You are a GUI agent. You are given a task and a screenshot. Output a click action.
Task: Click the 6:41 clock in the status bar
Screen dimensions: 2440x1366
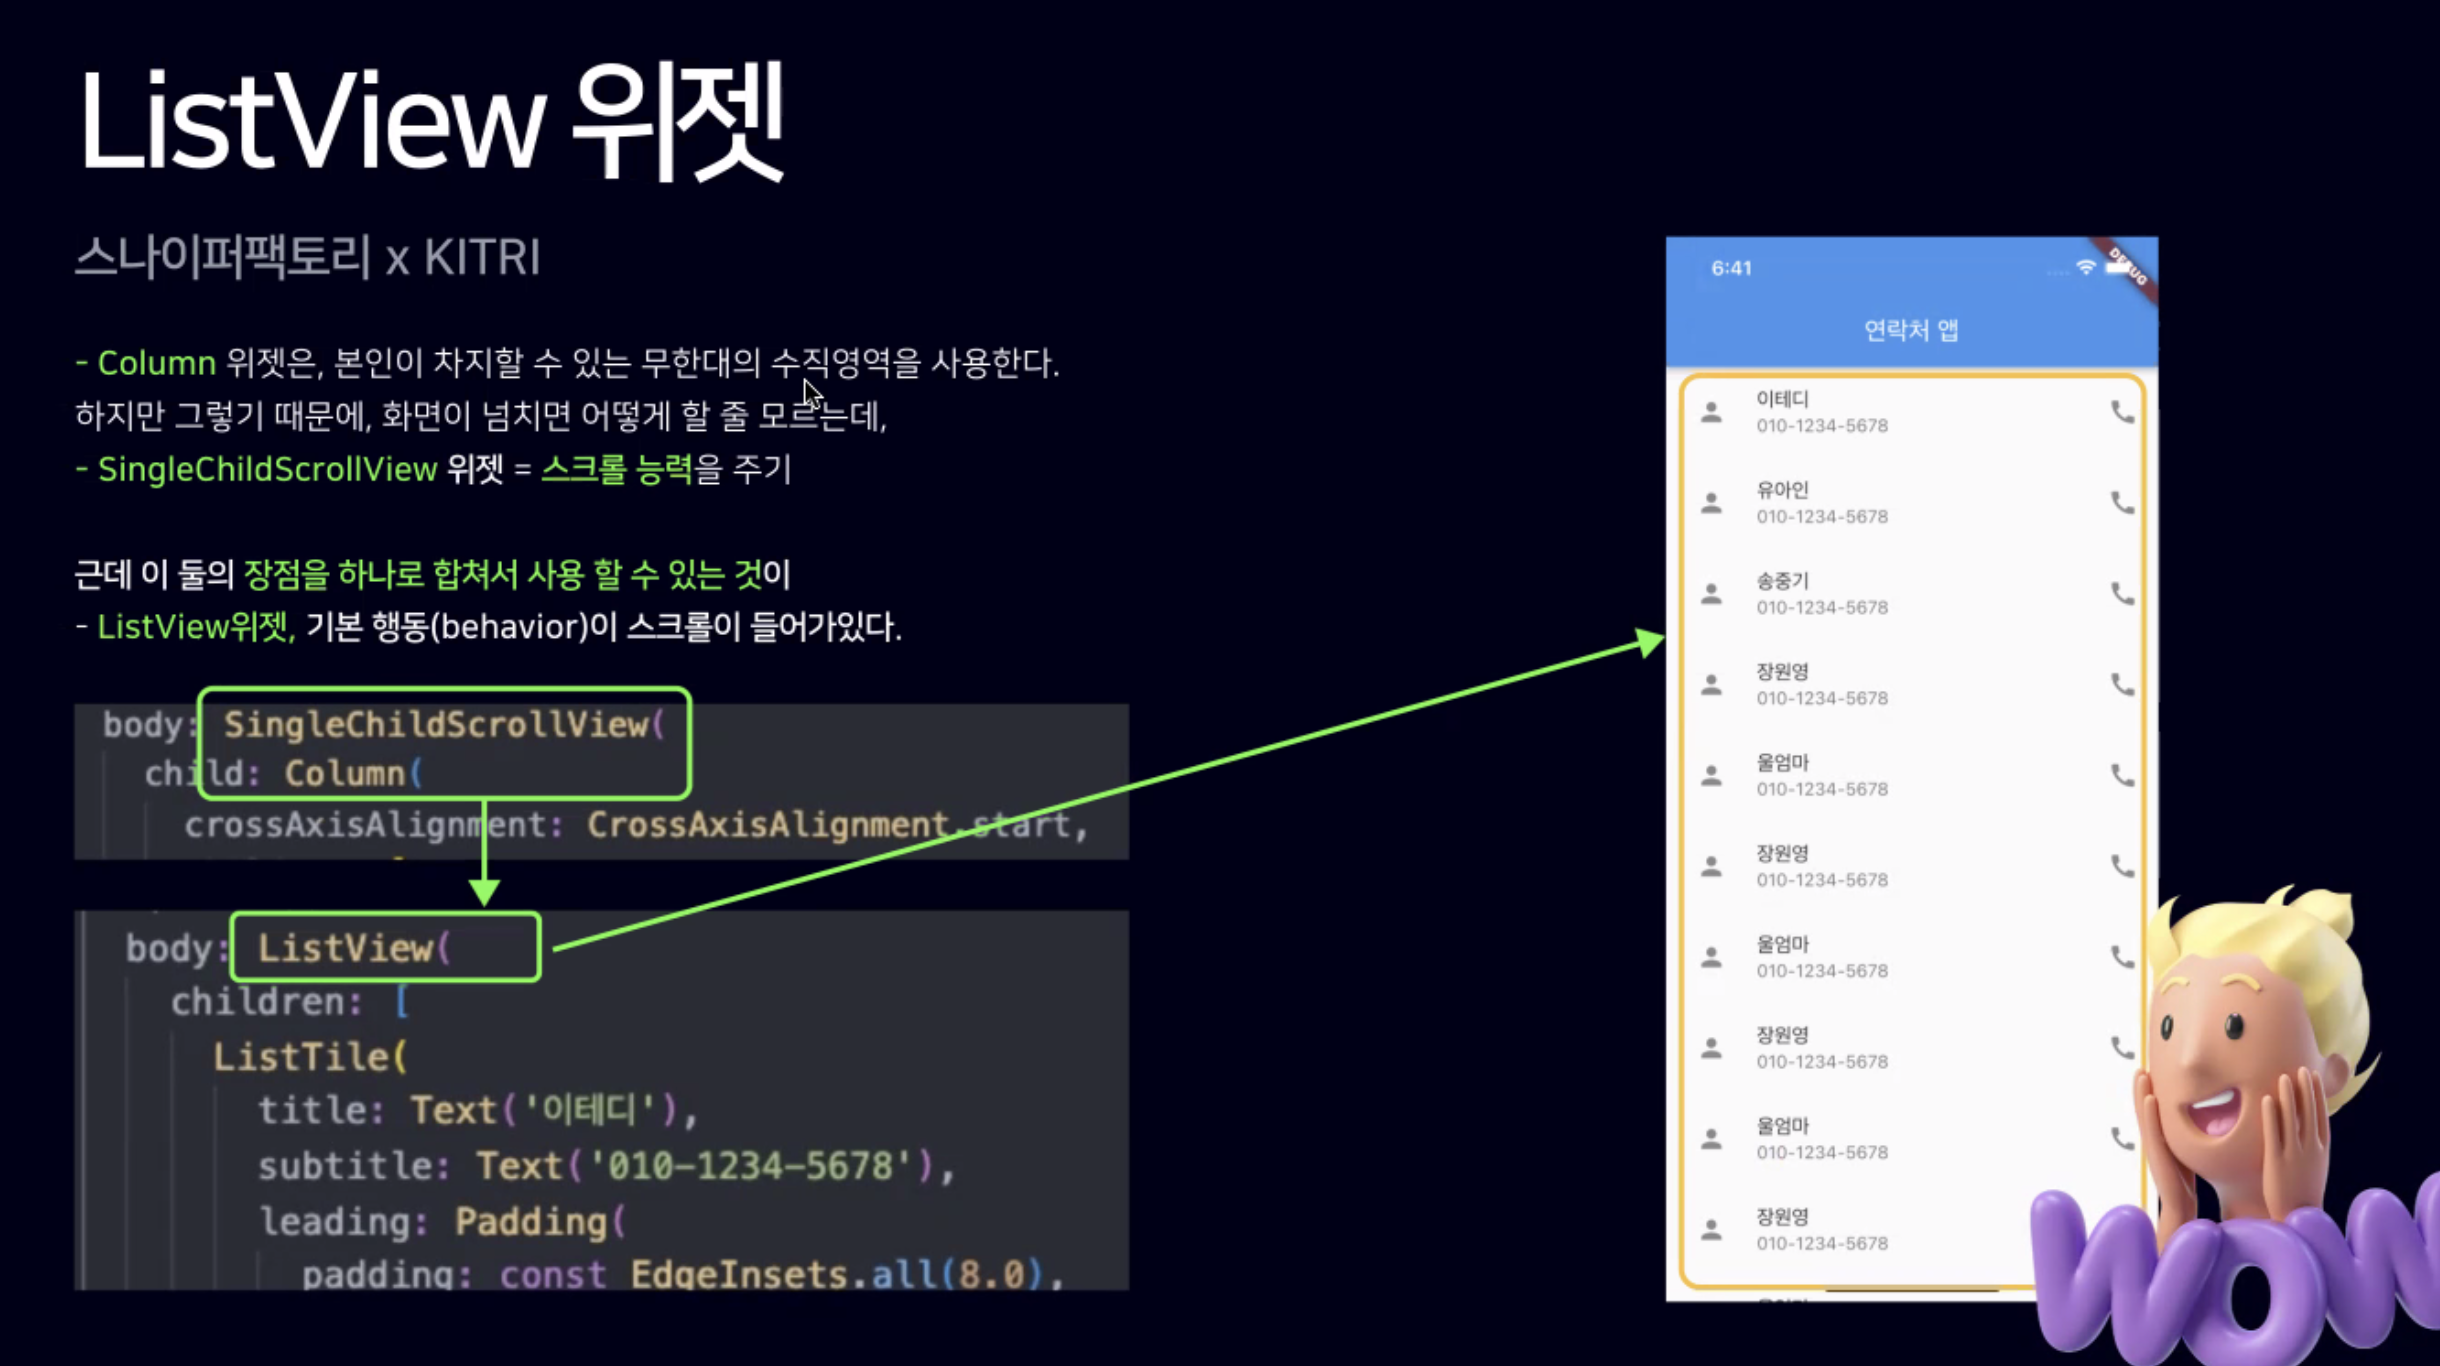tap(1731, 268)
